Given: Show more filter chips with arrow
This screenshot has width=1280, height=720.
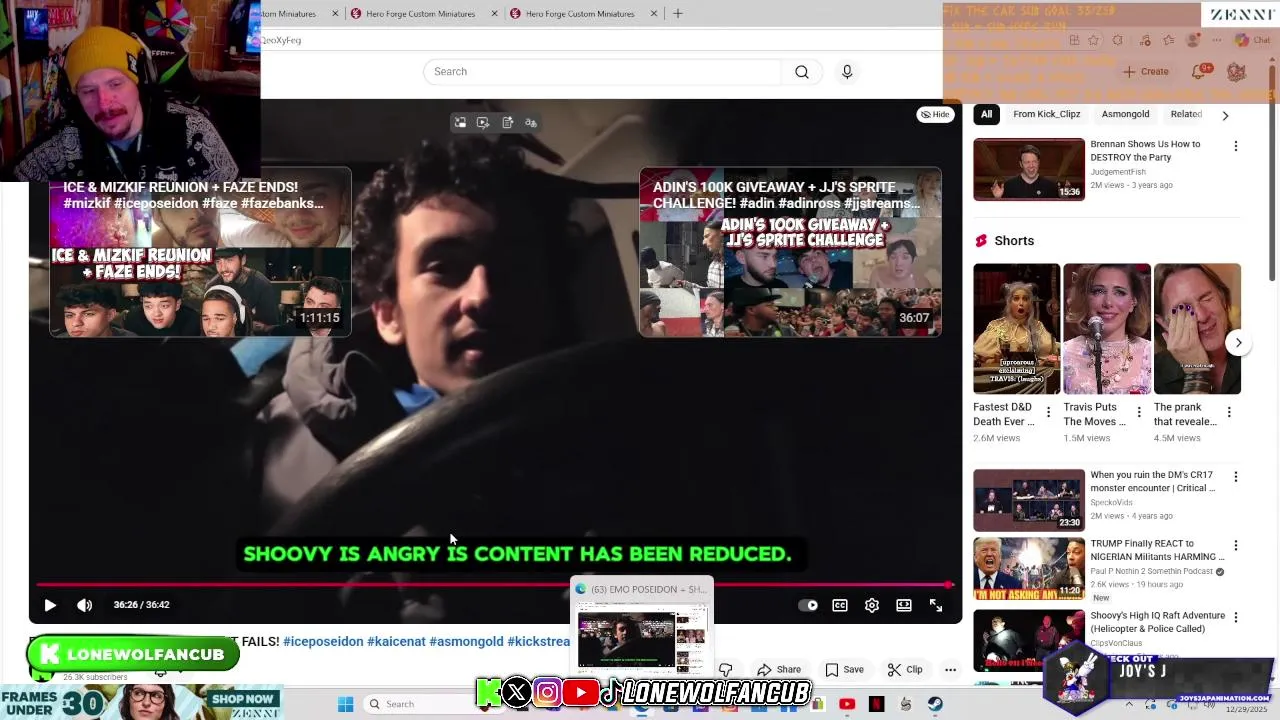Looking at the screenshot, I should coord(1225,115).
